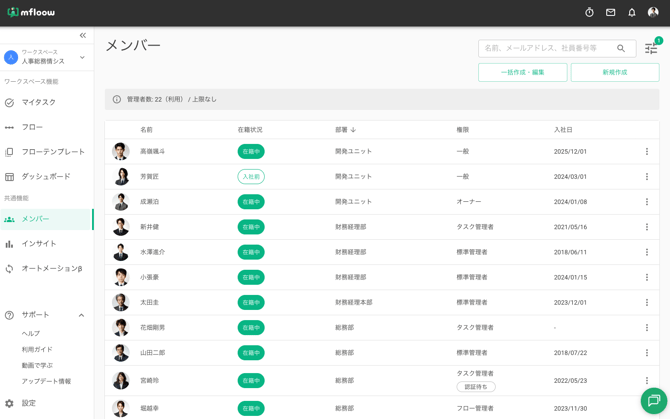Open the notifications bell
670x419 pixels.
coord(632,12)
